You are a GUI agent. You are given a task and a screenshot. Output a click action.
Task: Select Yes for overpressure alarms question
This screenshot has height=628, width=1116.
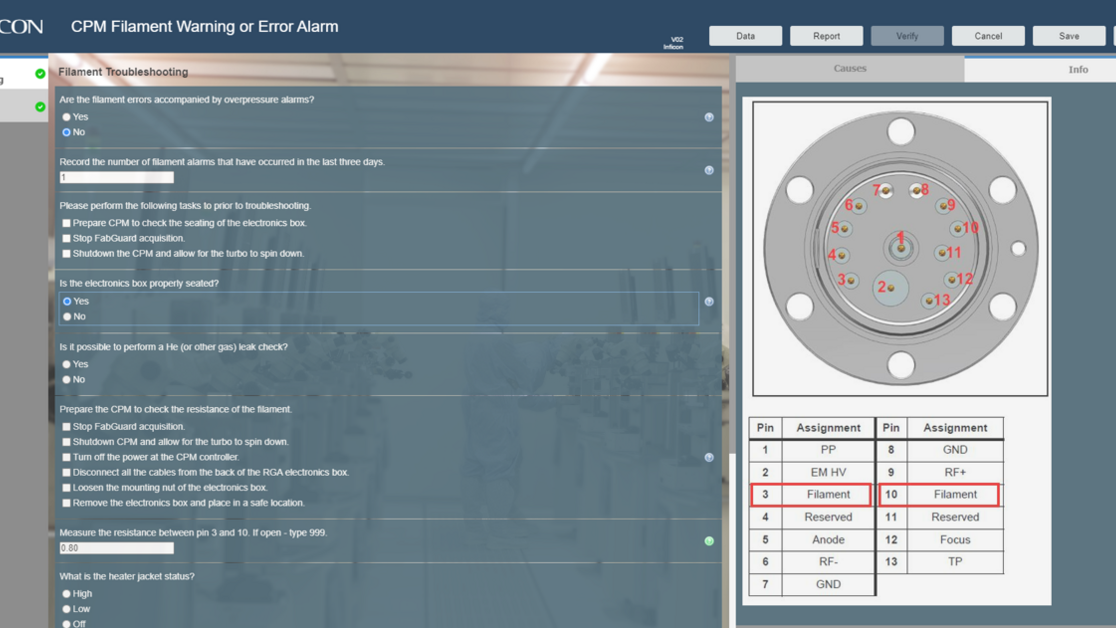click(66, 117)
